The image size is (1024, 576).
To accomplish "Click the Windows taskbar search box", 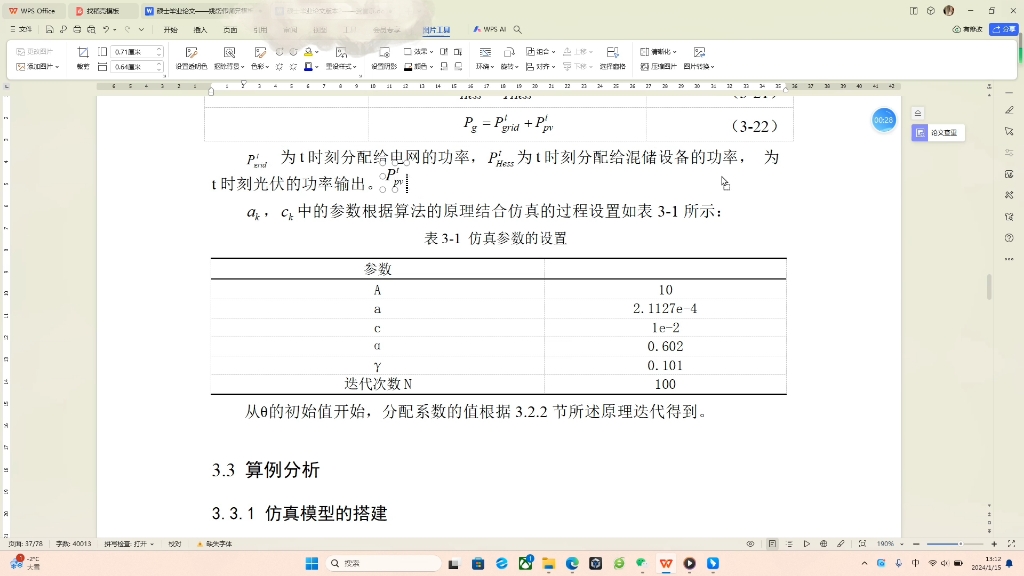I will pos(385,563).
